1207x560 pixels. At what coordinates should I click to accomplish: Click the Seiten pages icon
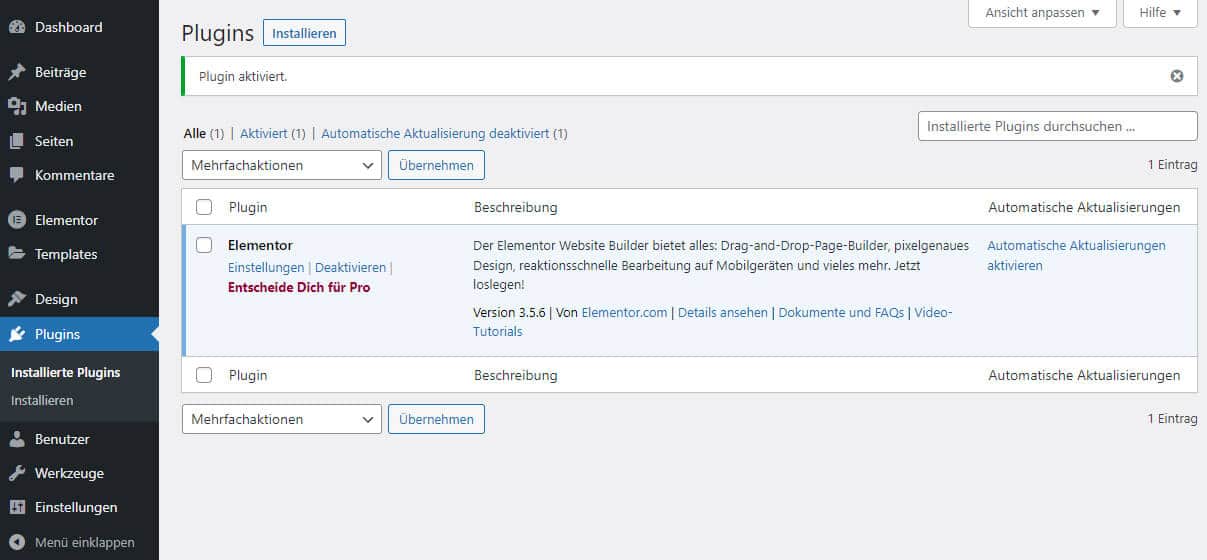click(x=17, y=142)
